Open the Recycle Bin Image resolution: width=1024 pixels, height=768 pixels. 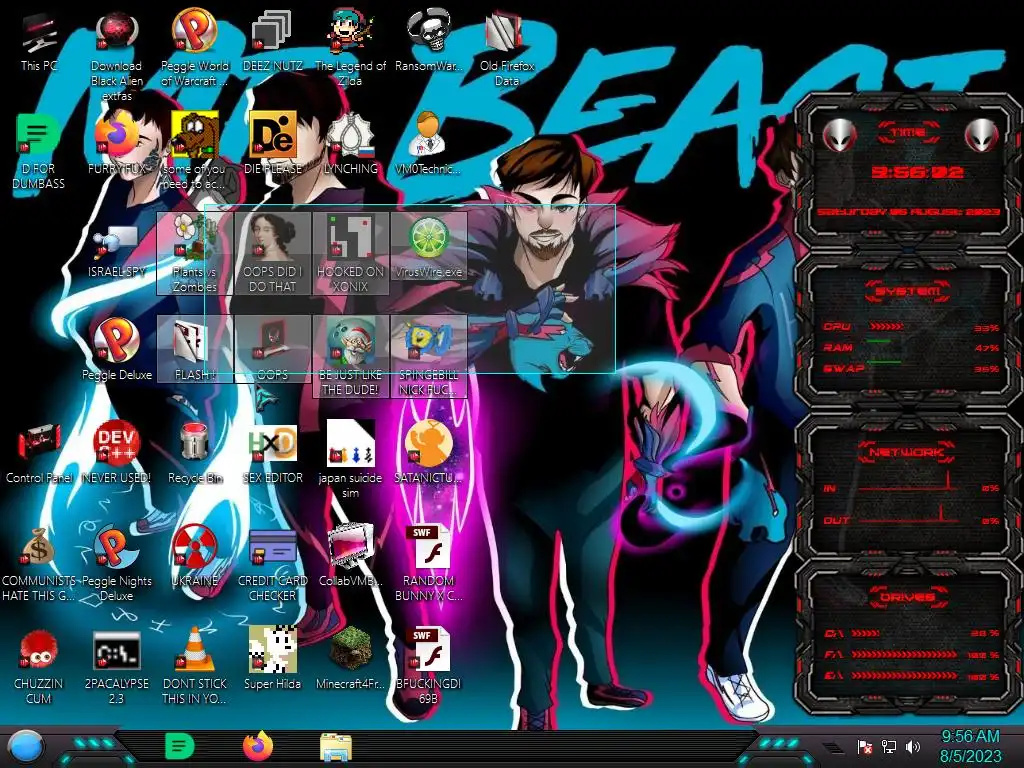[x=195, y=453]
